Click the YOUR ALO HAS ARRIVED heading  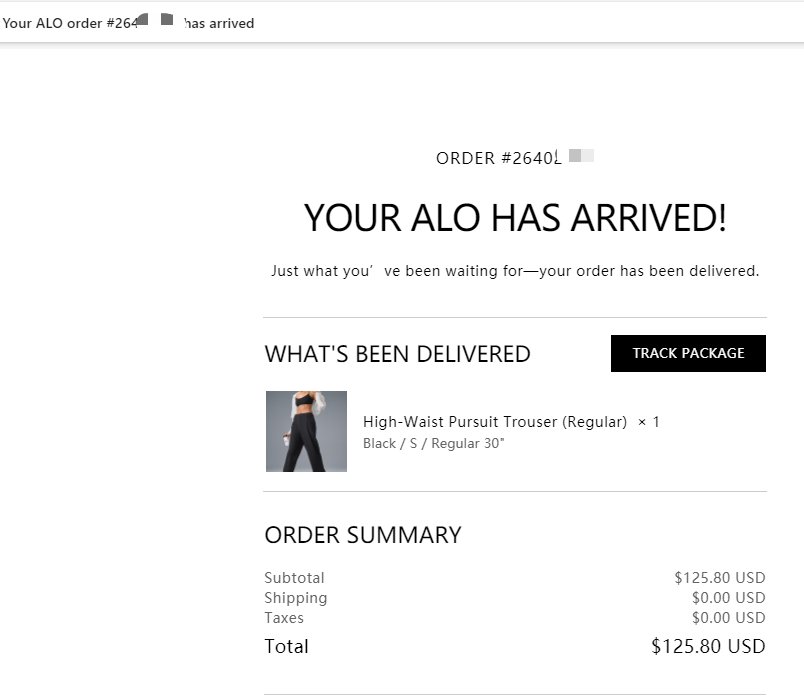point(515,218)
